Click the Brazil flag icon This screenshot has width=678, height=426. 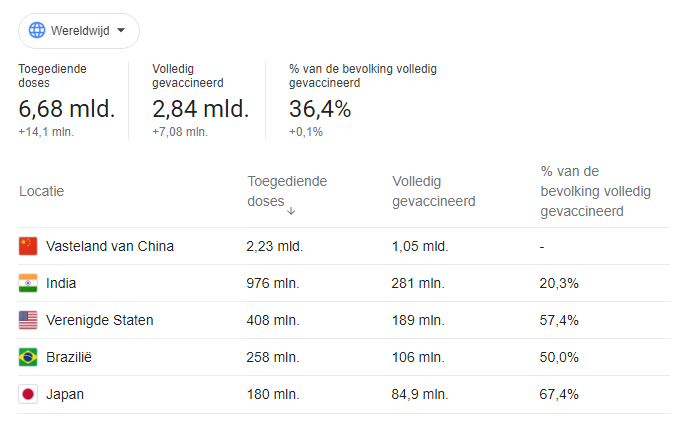28,357
